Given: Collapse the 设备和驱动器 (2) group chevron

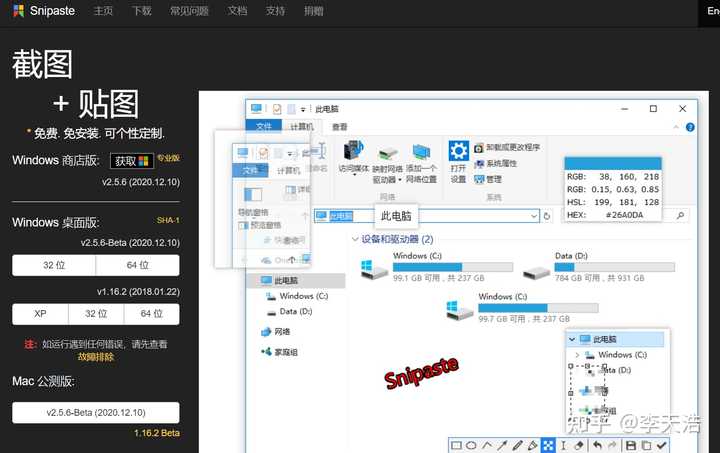Looking at the screenshot, I should [x=355, y=239].
